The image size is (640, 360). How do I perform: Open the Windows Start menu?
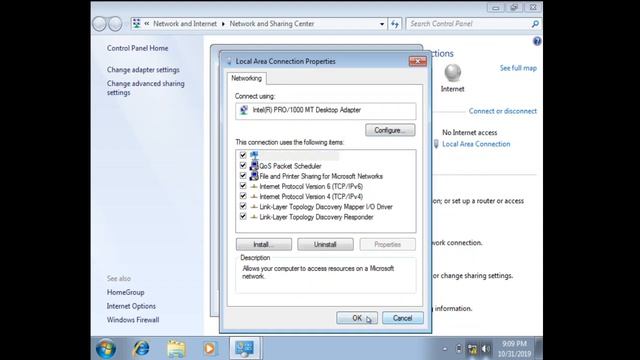(x=106, y=349)
